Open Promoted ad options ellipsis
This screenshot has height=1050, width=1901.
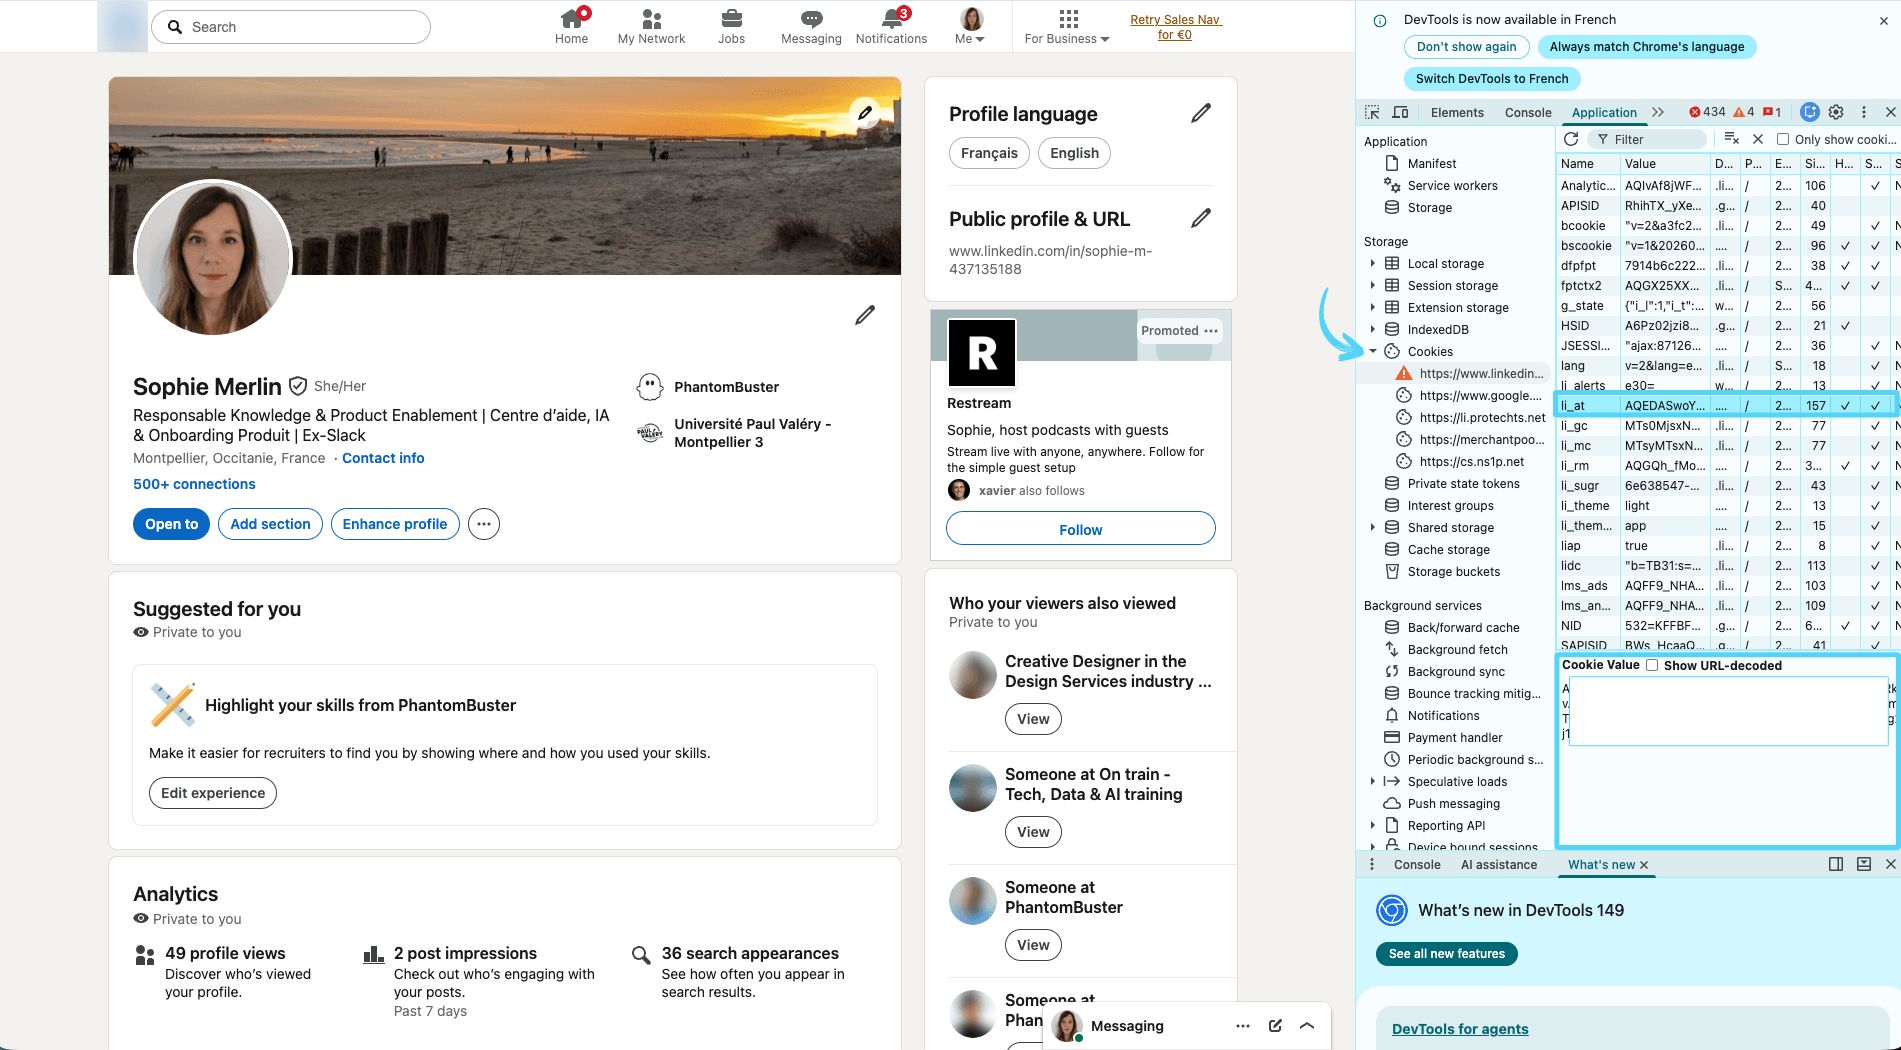1211,331
